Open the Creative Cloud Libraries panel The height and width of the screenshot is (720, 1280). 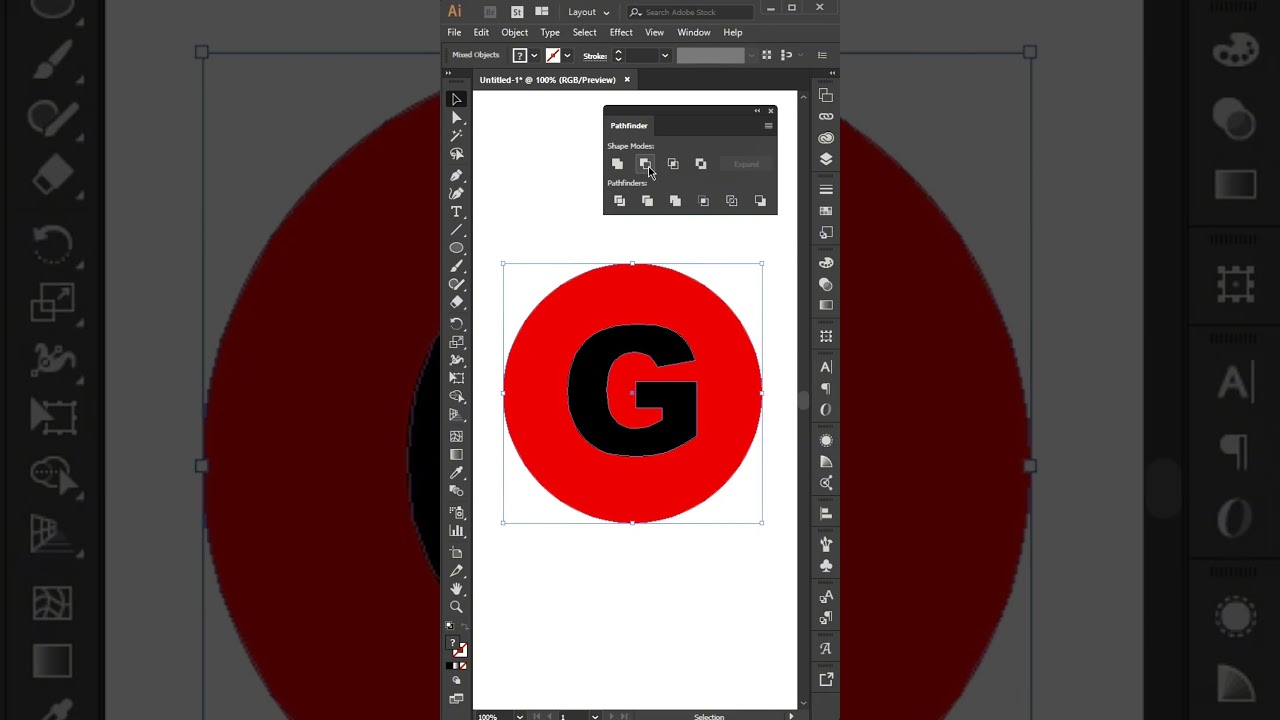coord(826,138)
